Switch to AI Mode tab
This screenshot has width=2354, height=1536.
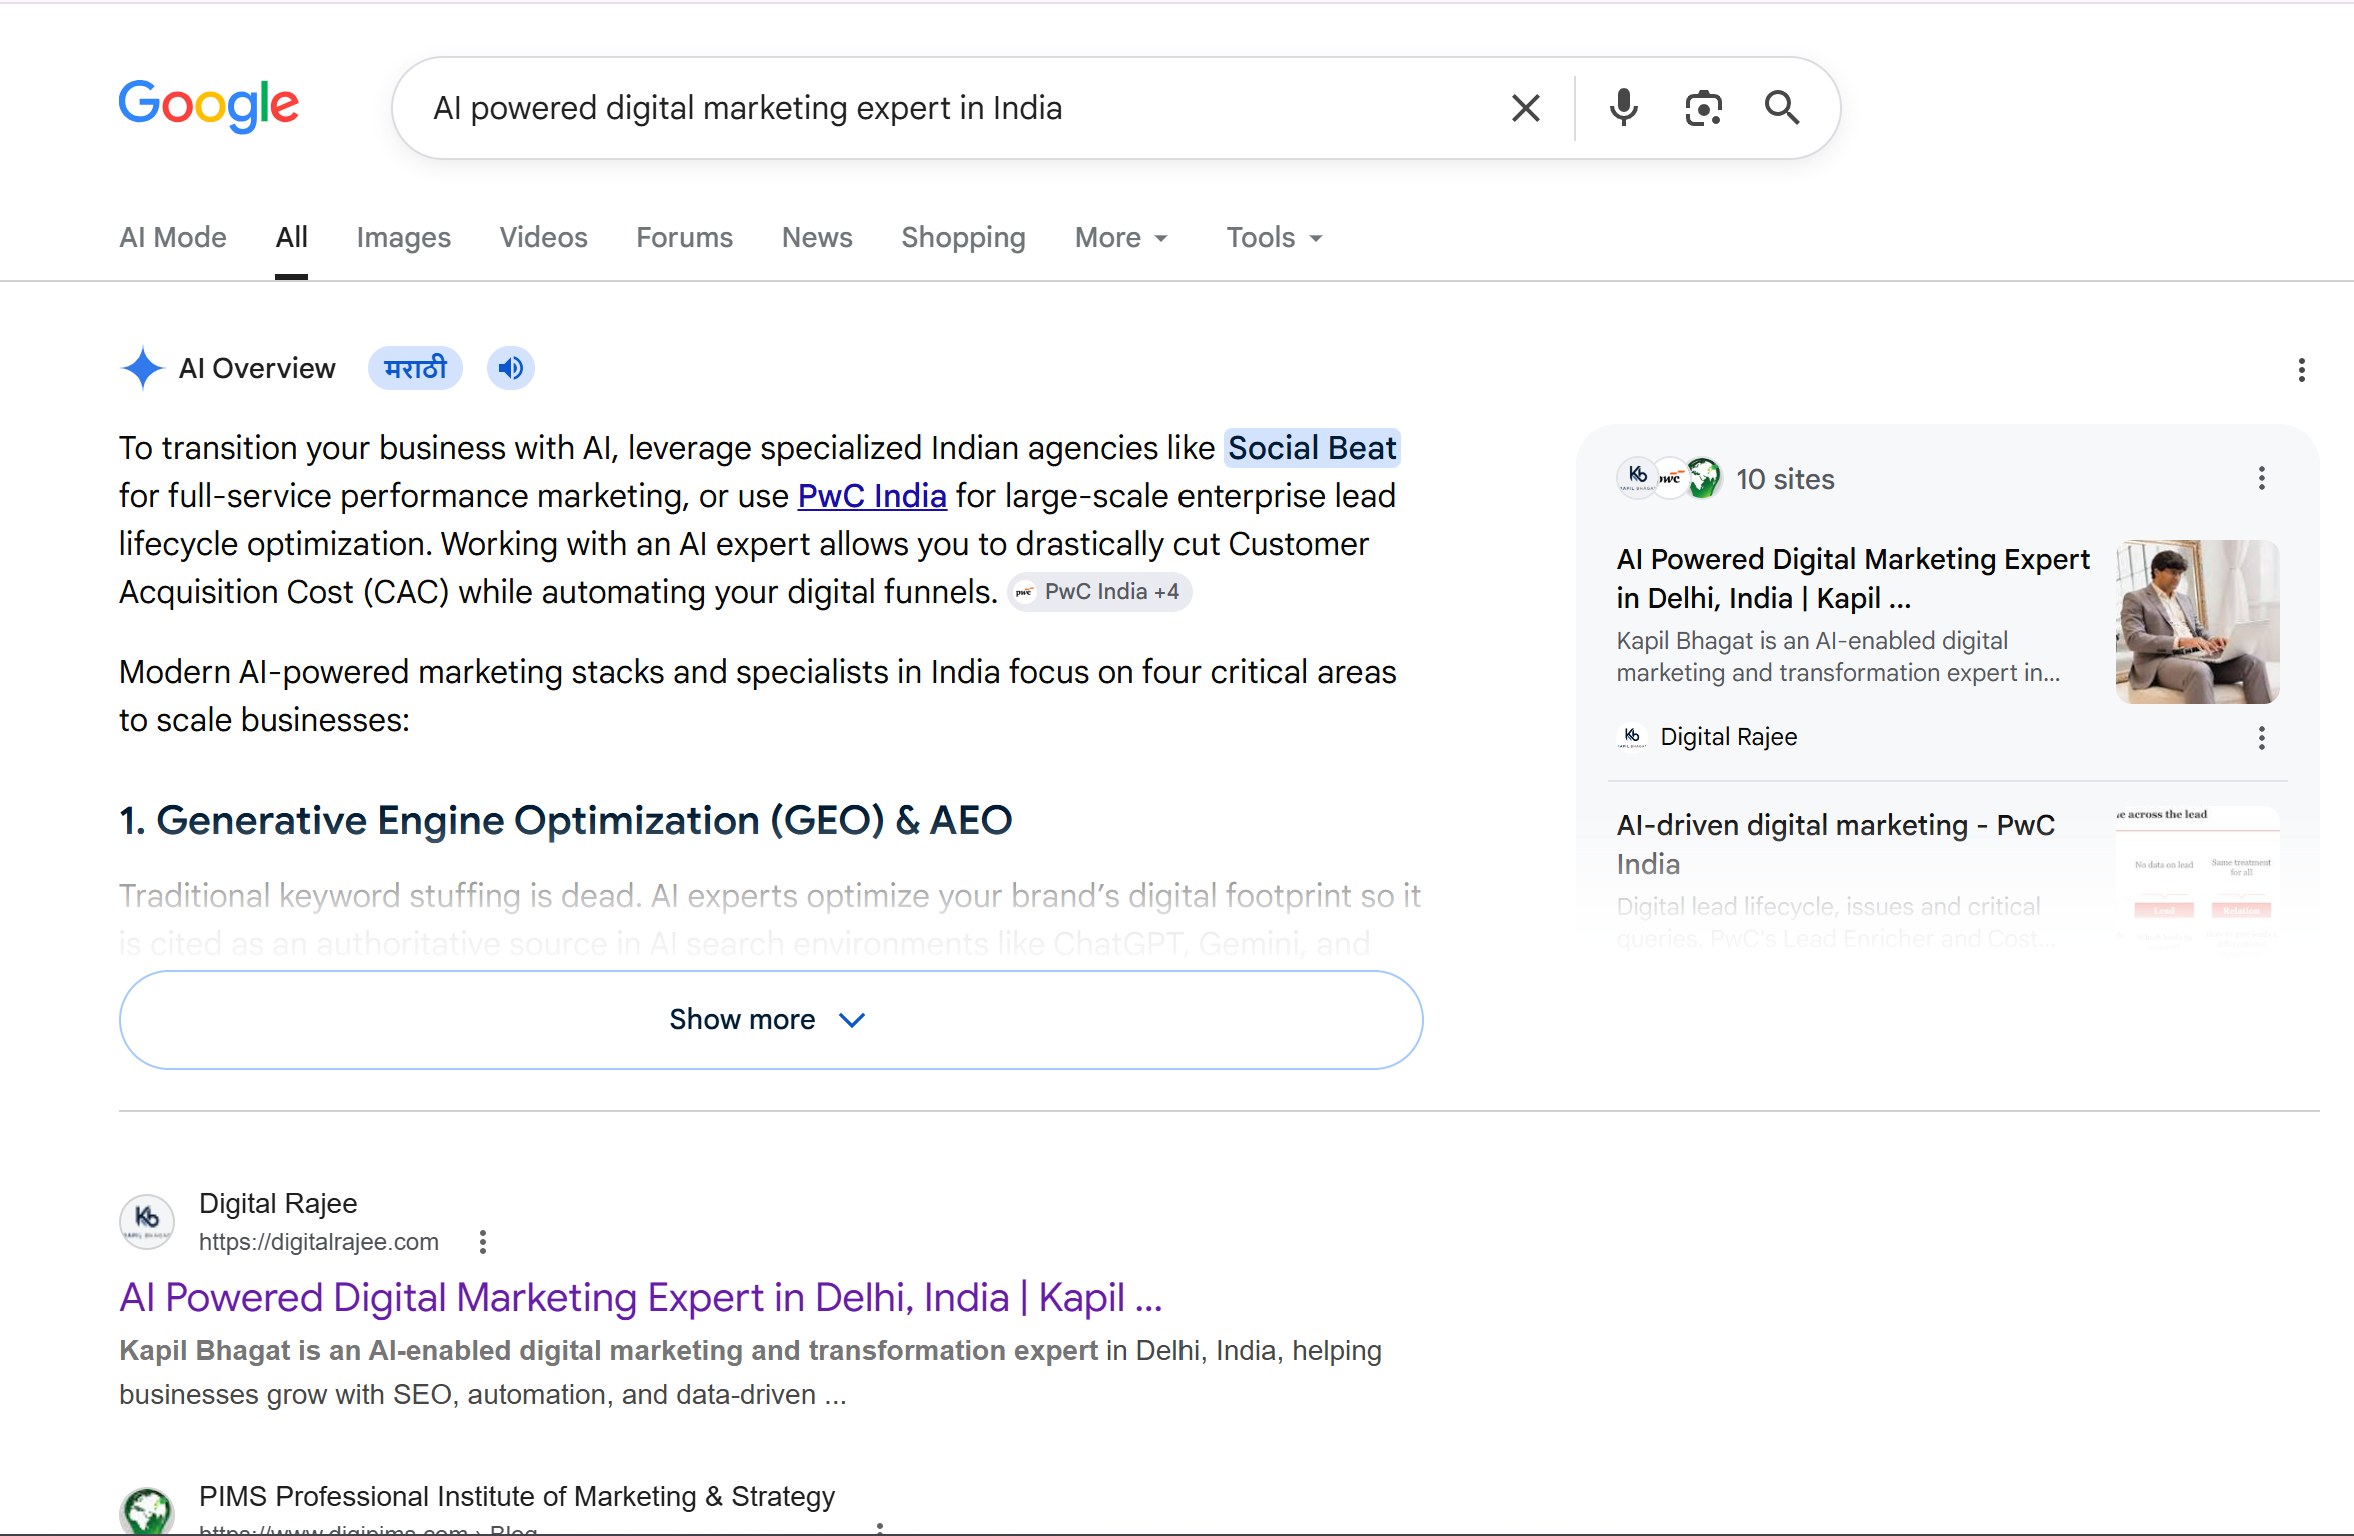(x=173, y=238)
